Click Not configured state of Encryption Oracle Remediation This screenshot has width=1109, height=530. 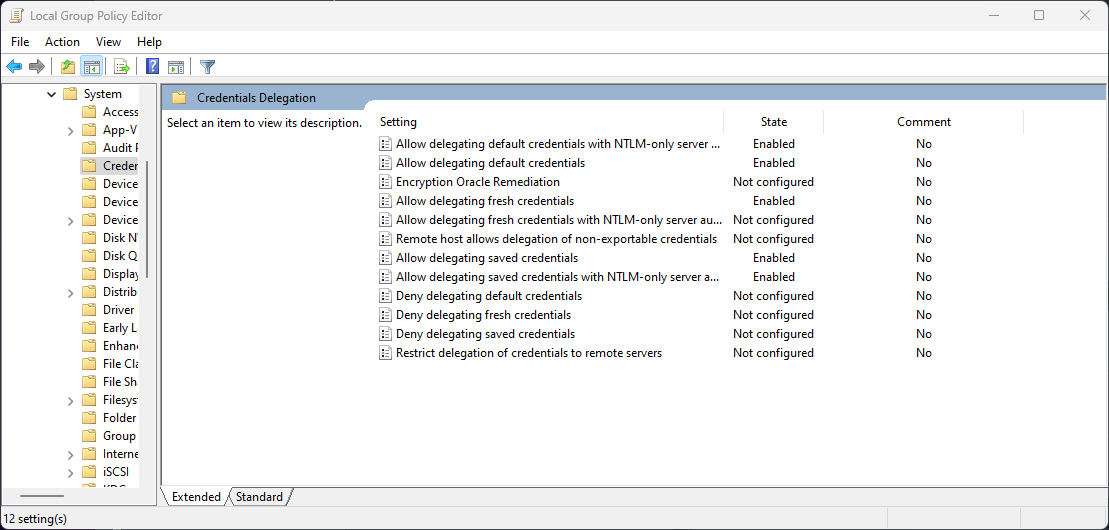click(773, 182)
